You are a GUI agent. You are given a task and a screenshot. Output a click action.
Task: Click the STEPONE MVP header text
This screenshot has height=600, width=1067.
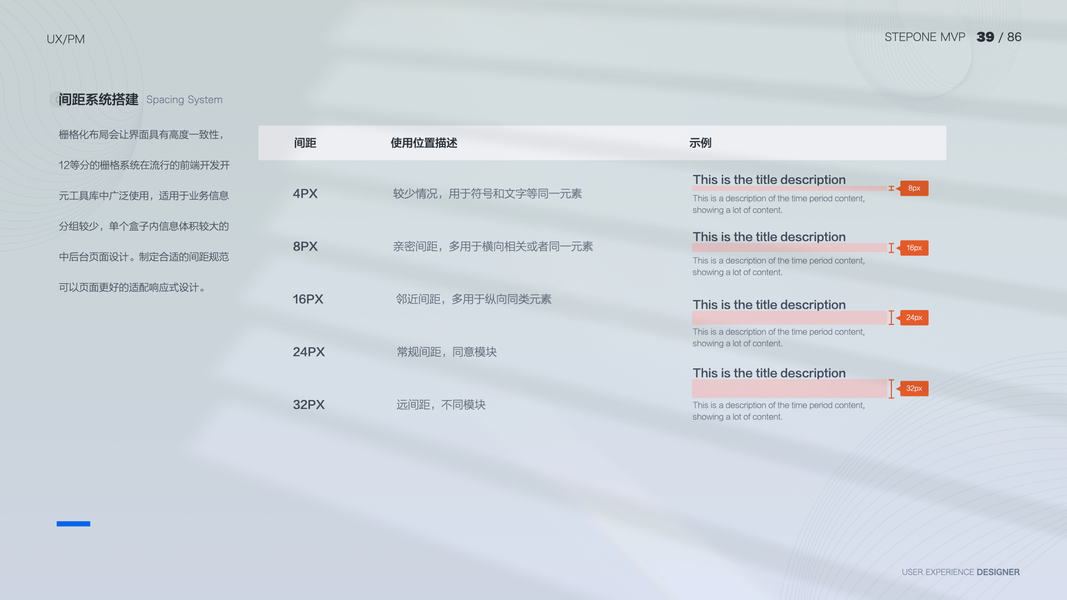[924, 37]
